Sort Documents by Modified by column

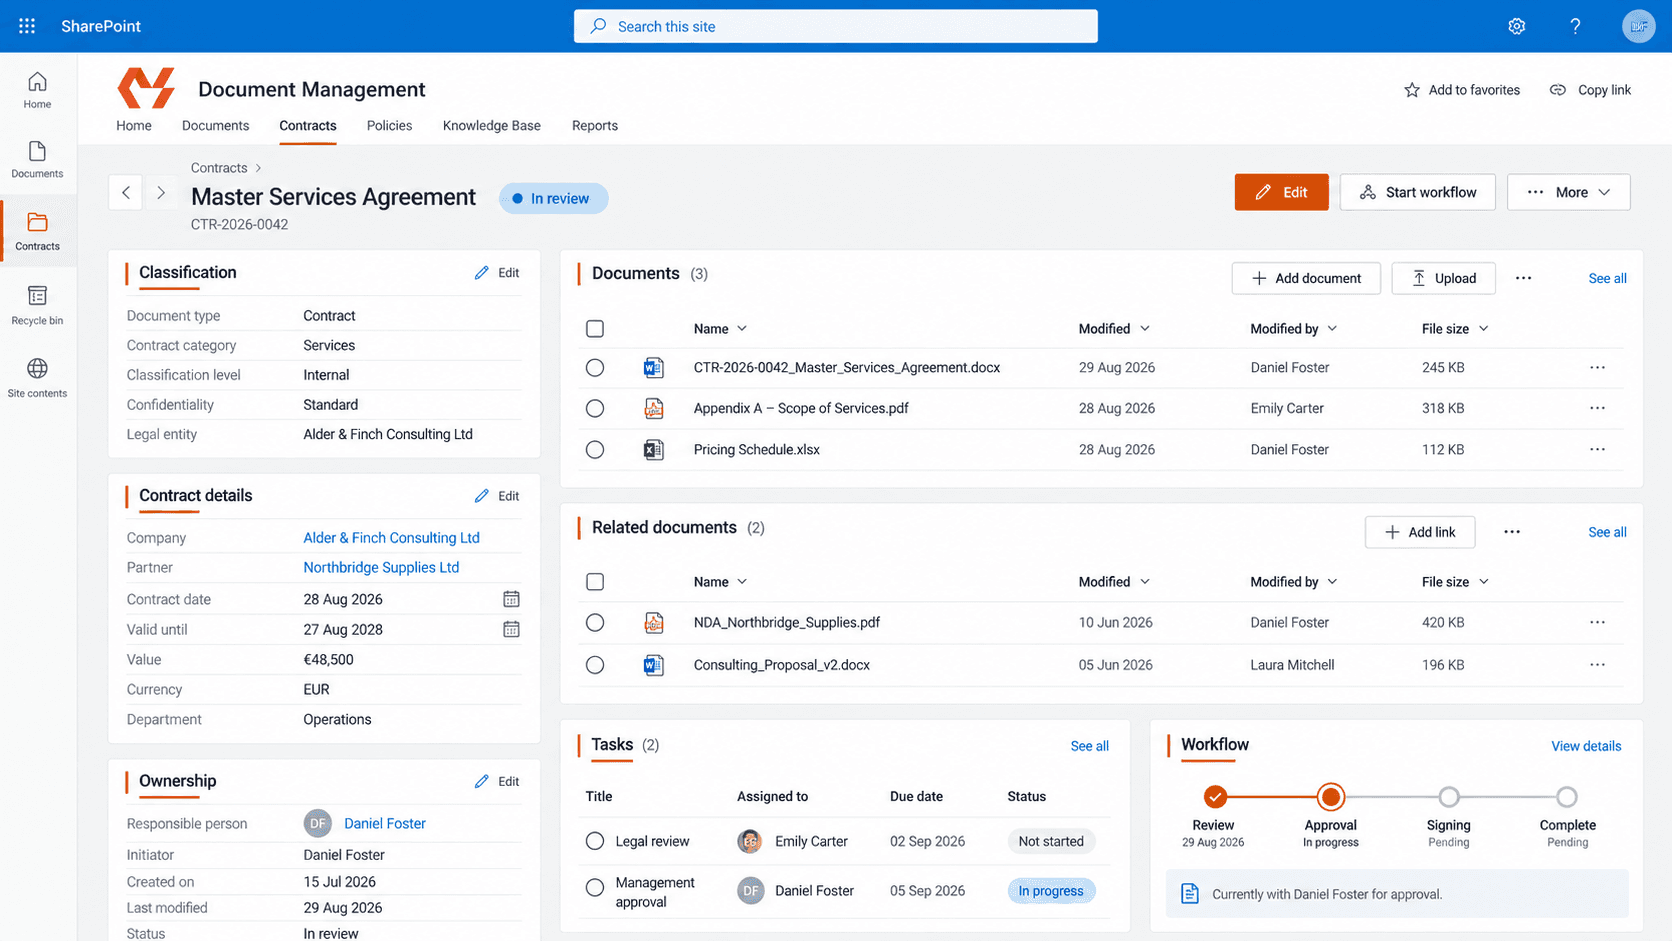tap(1293, 329)
